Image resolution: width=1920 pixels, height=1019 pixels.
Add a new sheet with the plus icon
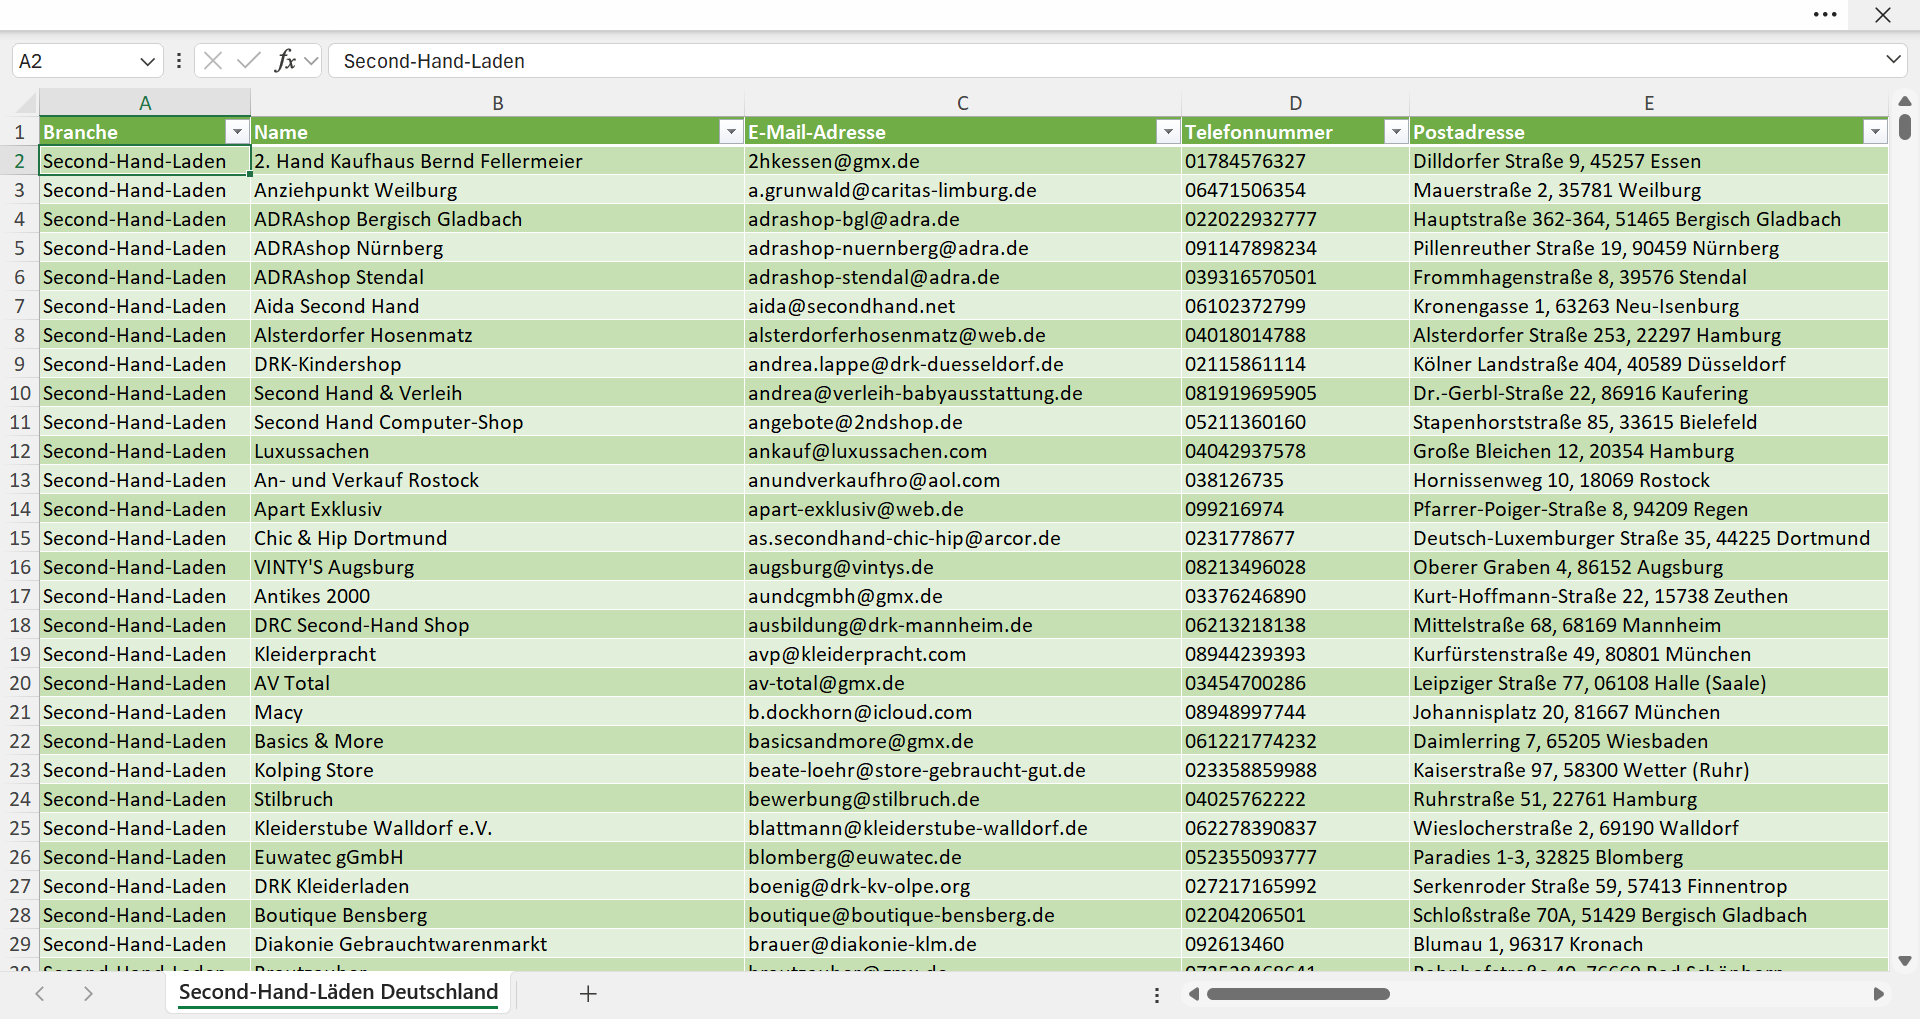coord(588,994)
